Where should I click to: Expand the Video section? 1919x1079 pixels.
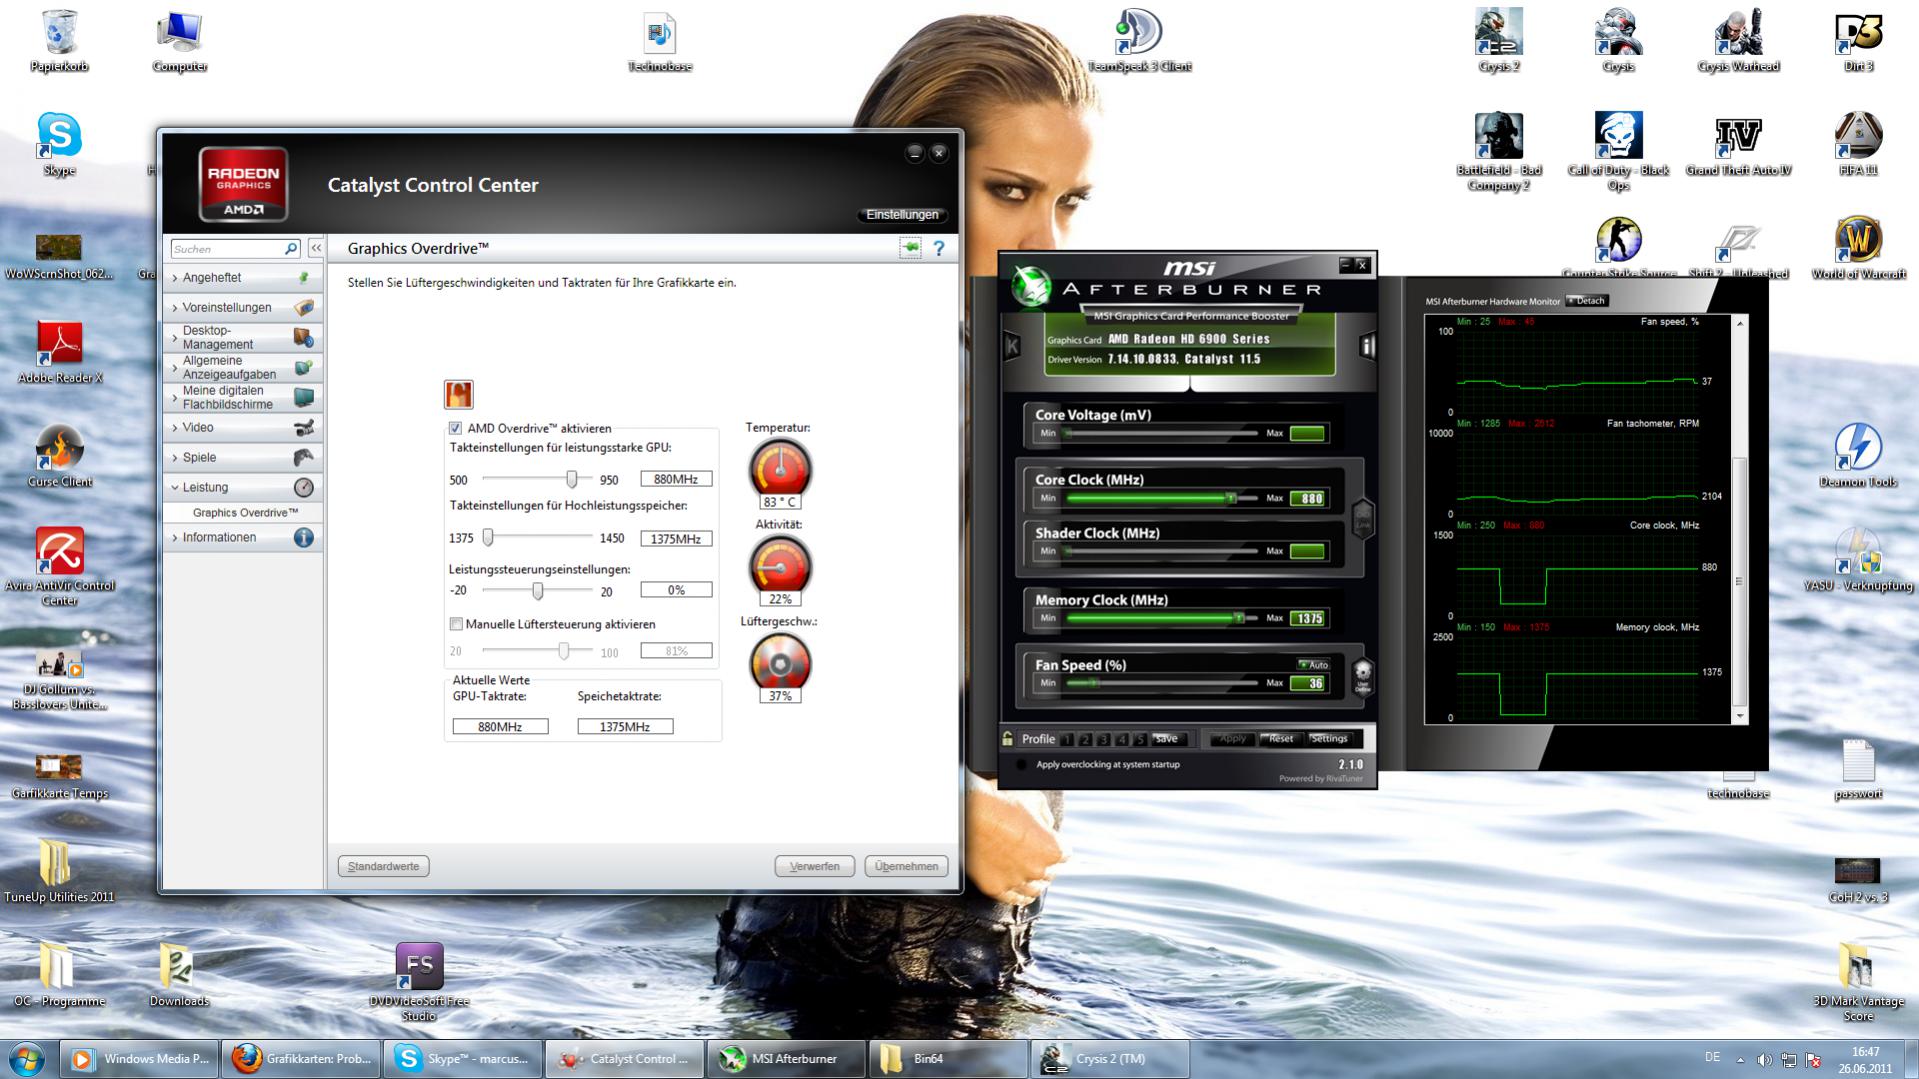[x=242, y=427]
